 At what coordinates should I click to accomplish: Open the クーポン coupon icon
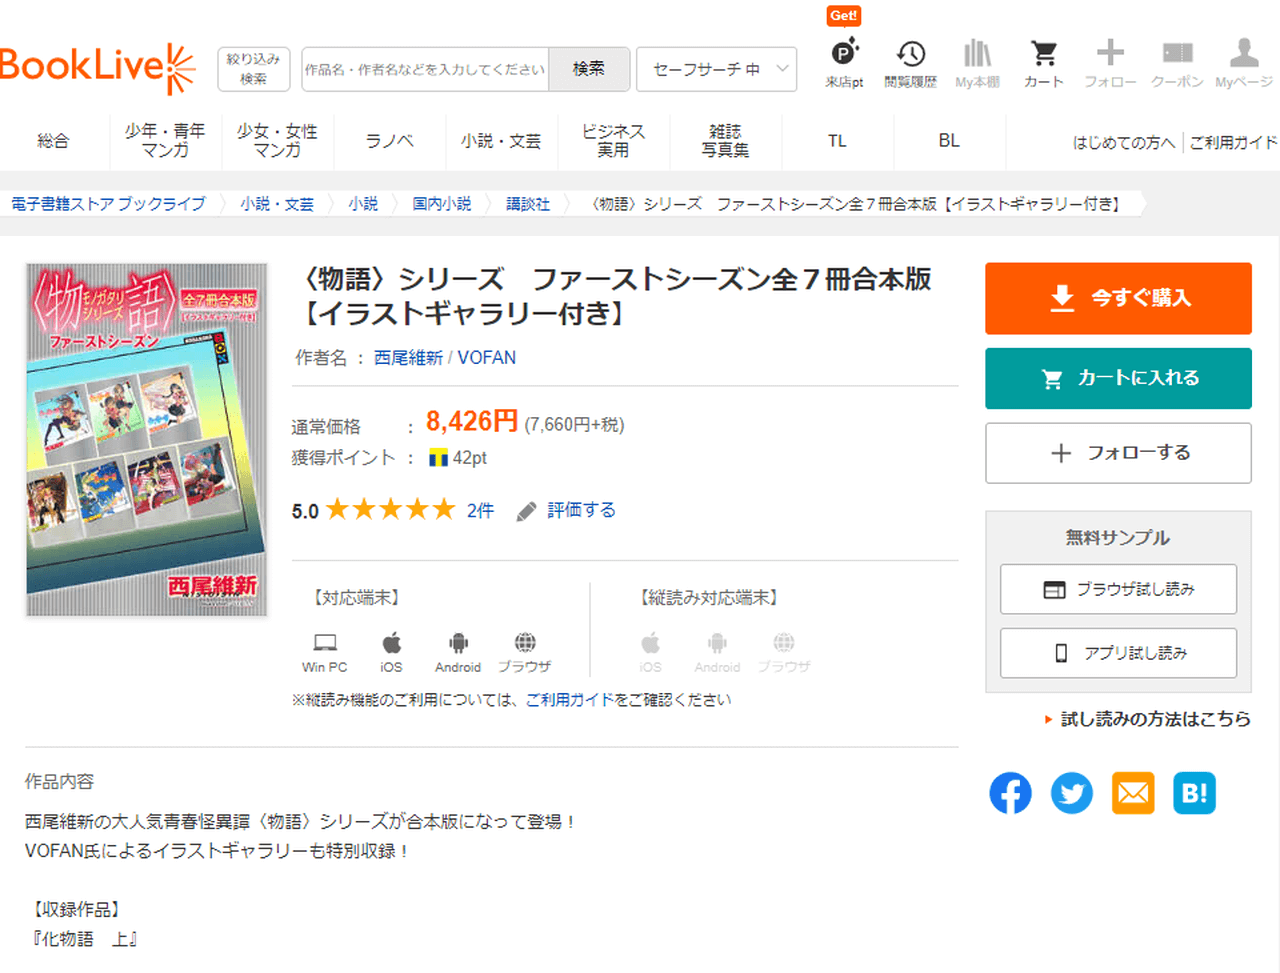click(1177, 55)
